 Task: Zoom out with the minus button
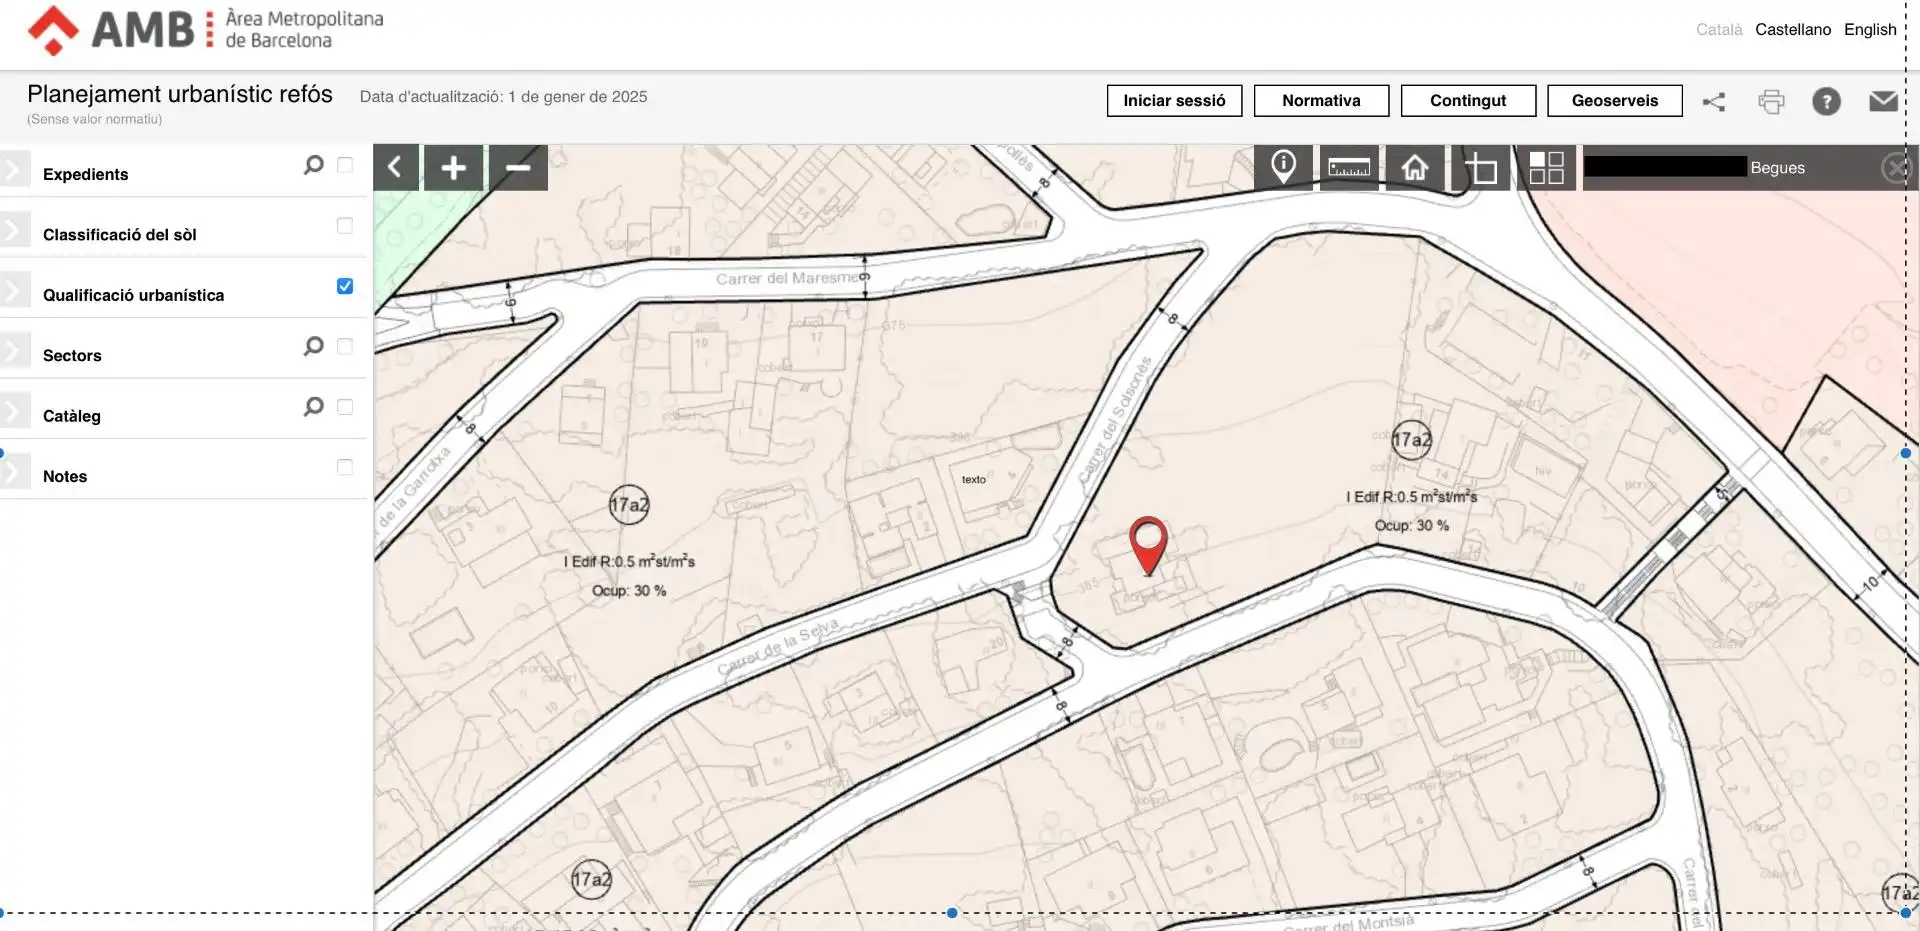coord(518,168)
